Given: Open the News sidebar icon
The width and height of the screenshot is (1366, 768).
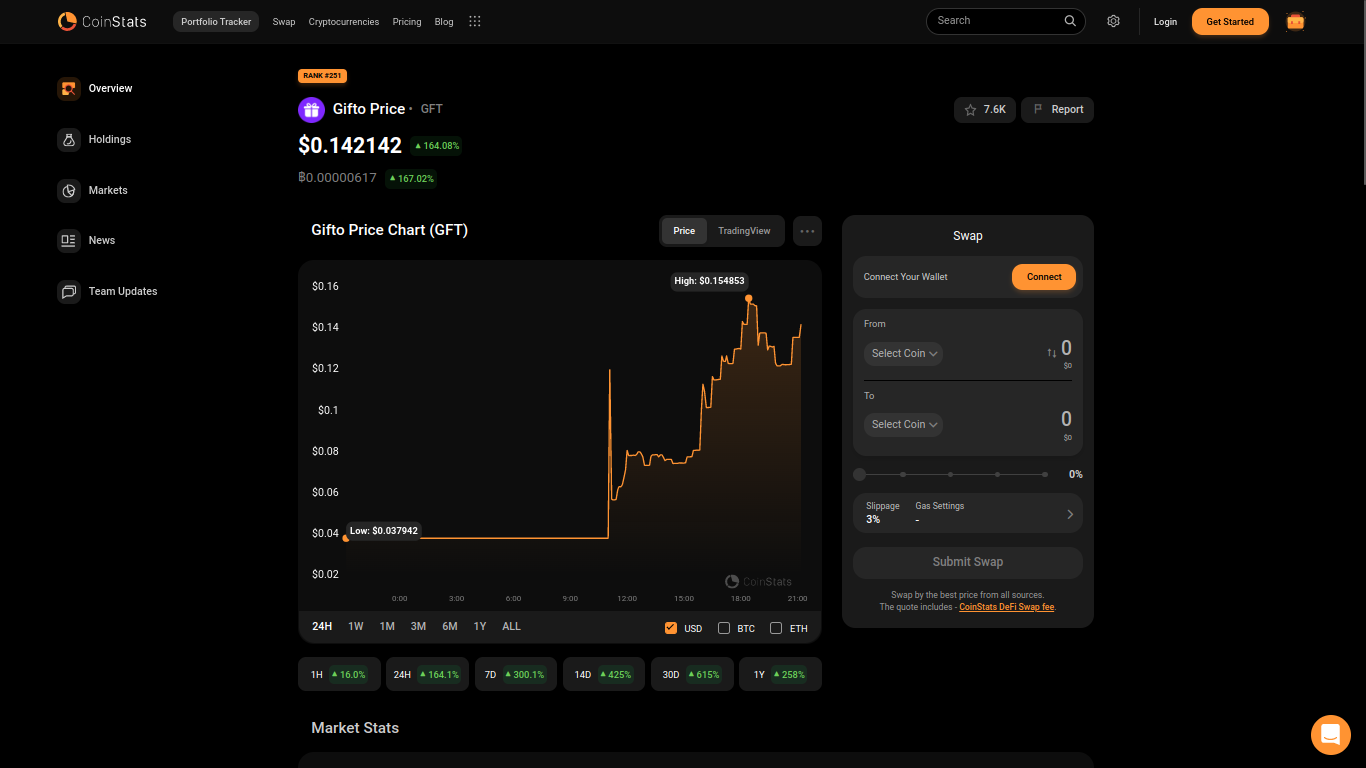Looking at the screenshot, I should (69, 241).
